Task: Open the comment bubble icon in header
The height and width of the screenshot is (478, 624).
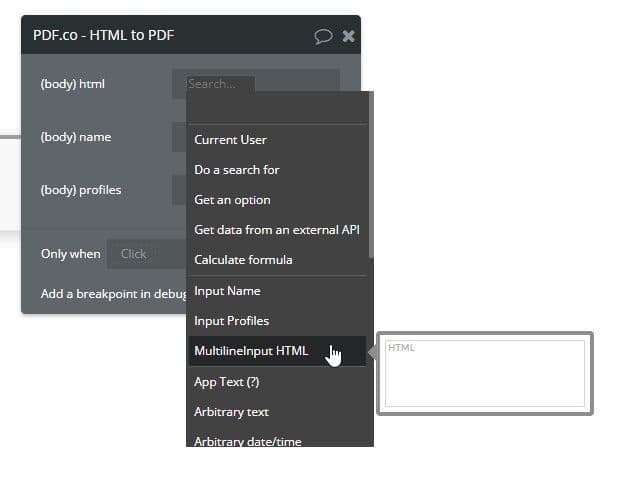Action: (x=323, y=36)
